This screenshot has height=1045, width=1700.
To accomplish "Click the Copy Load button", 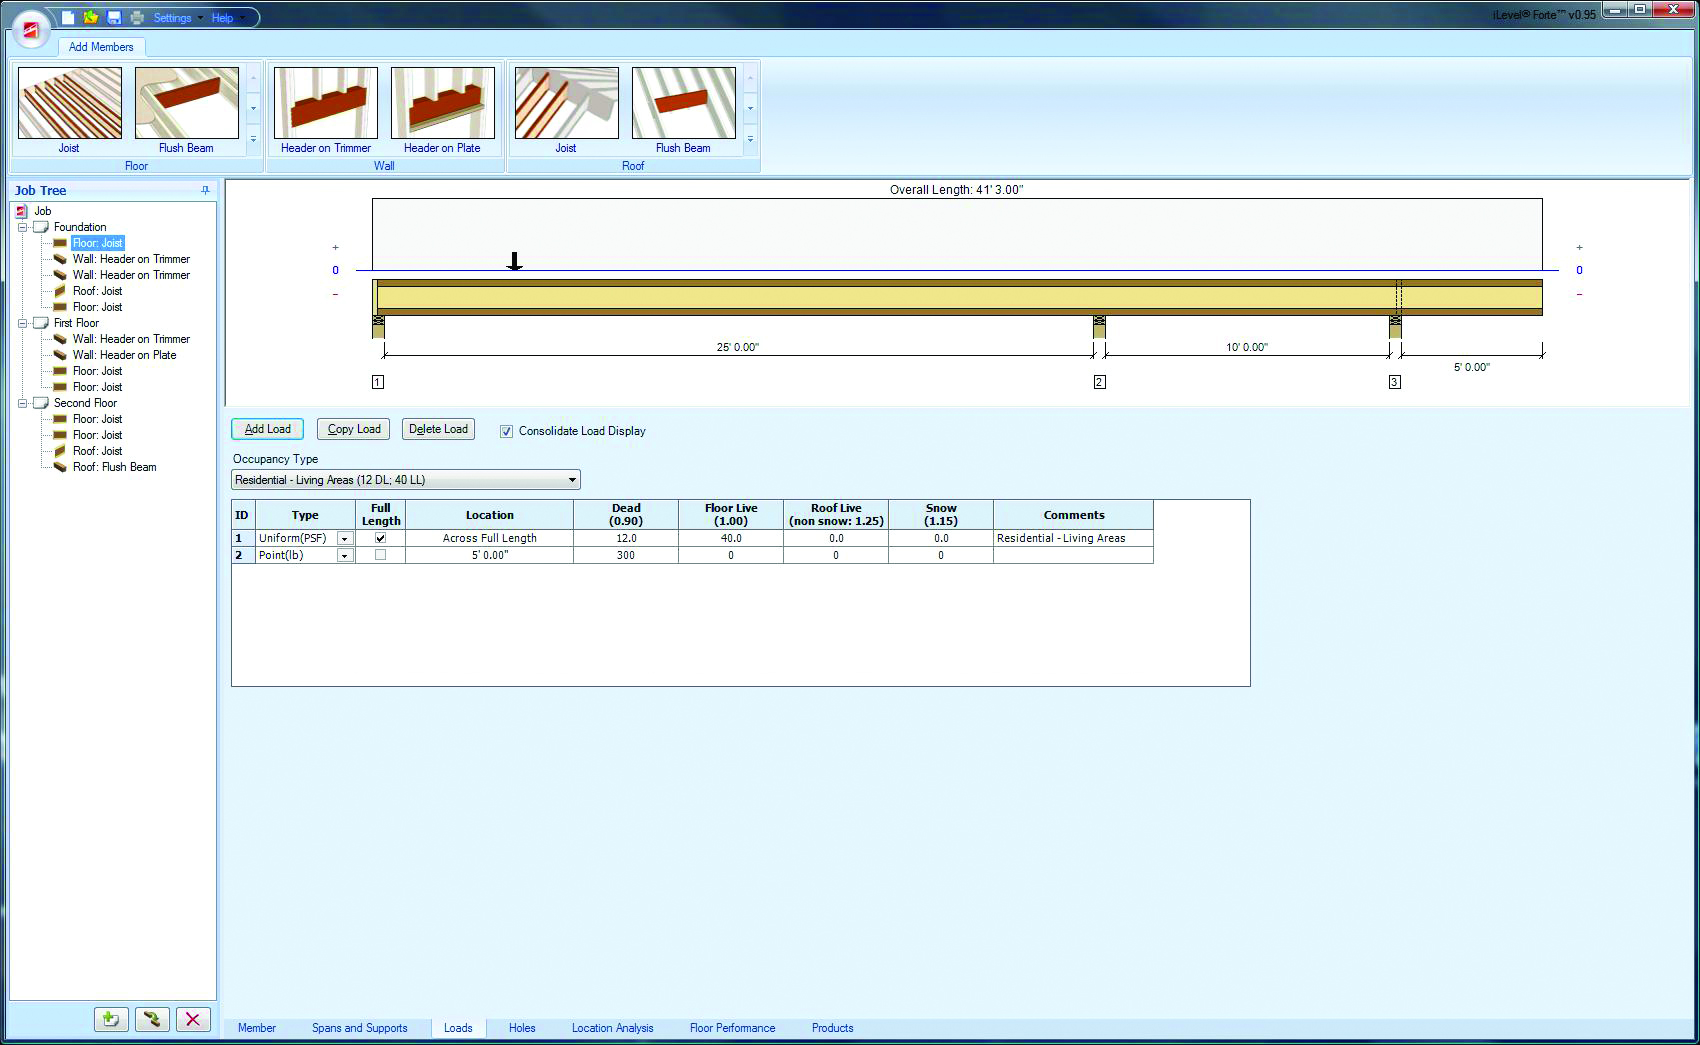I will click(354, 429).
